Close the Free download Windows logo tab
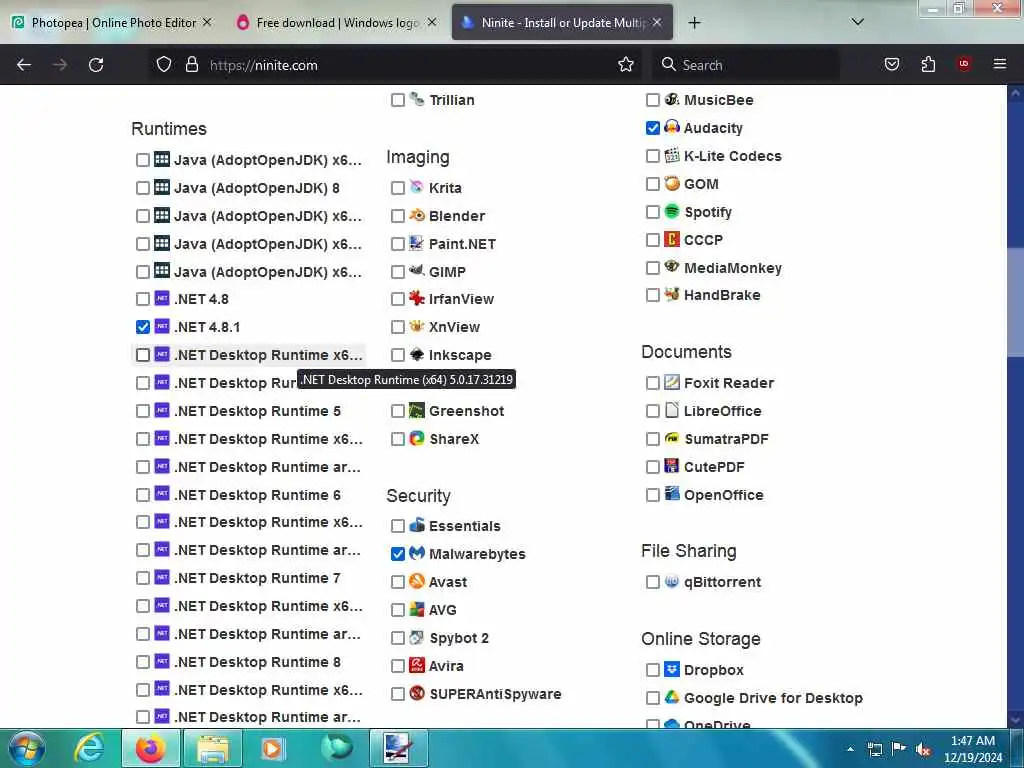1024x768 pixels. pyautogui.click(x=432, y=22)
